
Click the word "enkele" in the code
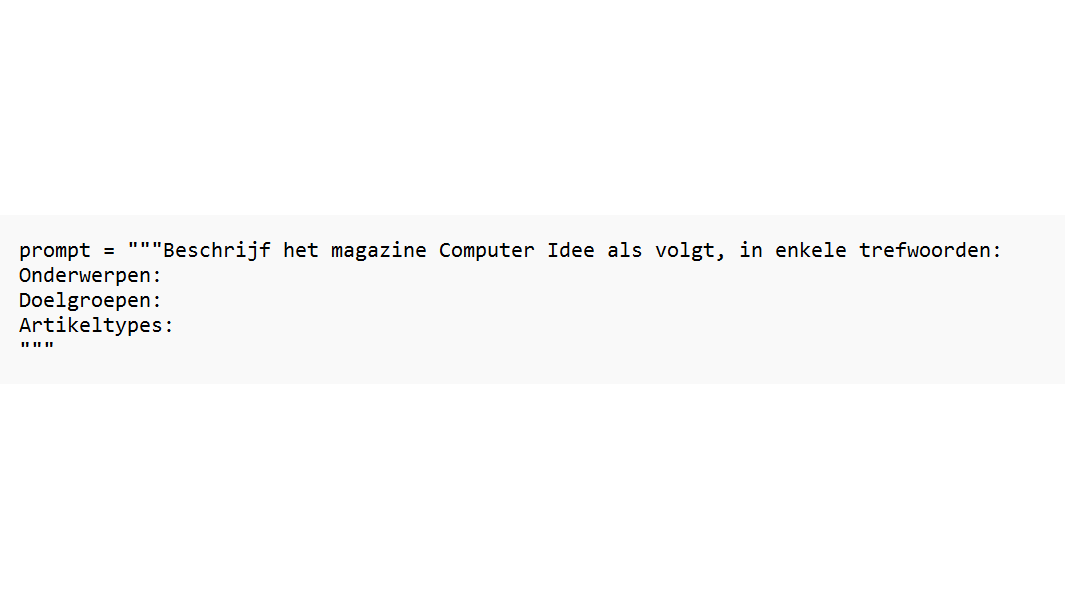810,250
